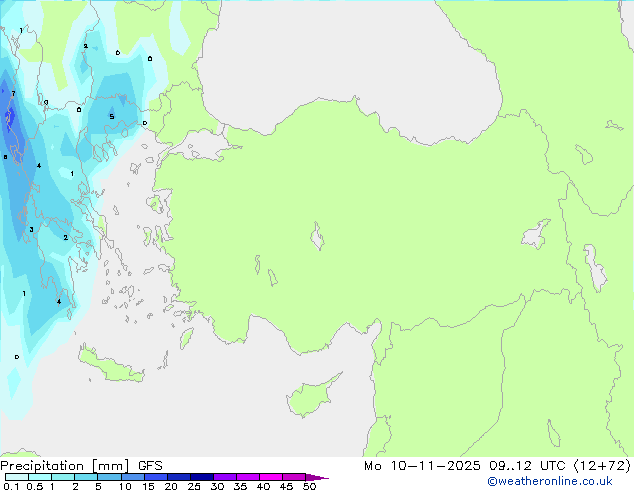
Task: Click the precipitation value '3' on map
Action: (x=31, y=230)
